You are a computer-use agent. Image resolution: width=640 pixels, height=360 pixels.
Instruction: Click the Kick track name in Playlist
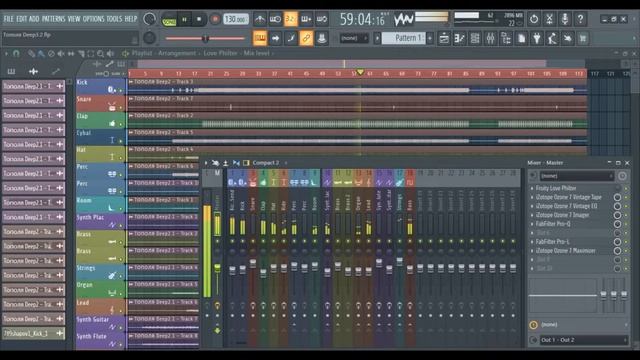tap(82, 82)
